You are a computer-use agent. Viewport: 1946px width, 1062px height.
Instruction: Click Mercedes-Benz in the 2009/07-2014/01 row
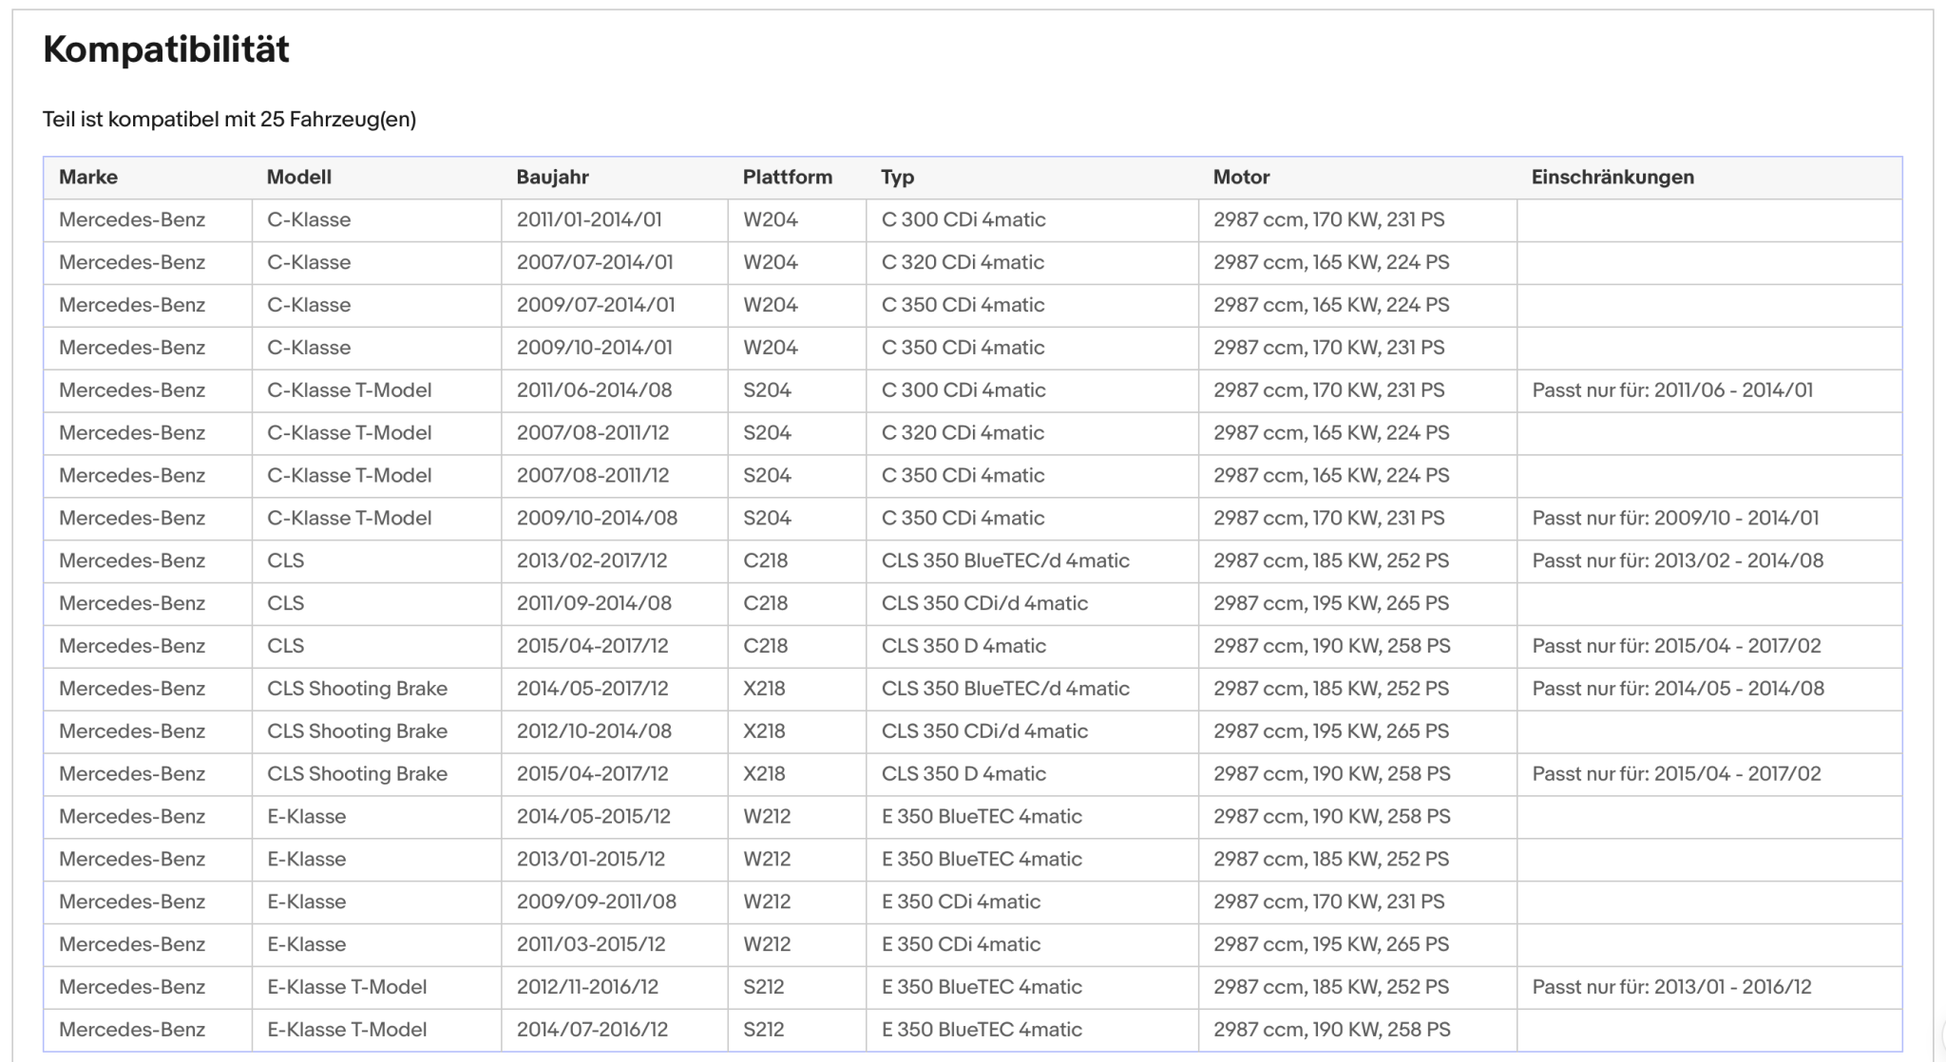(132, 305)
